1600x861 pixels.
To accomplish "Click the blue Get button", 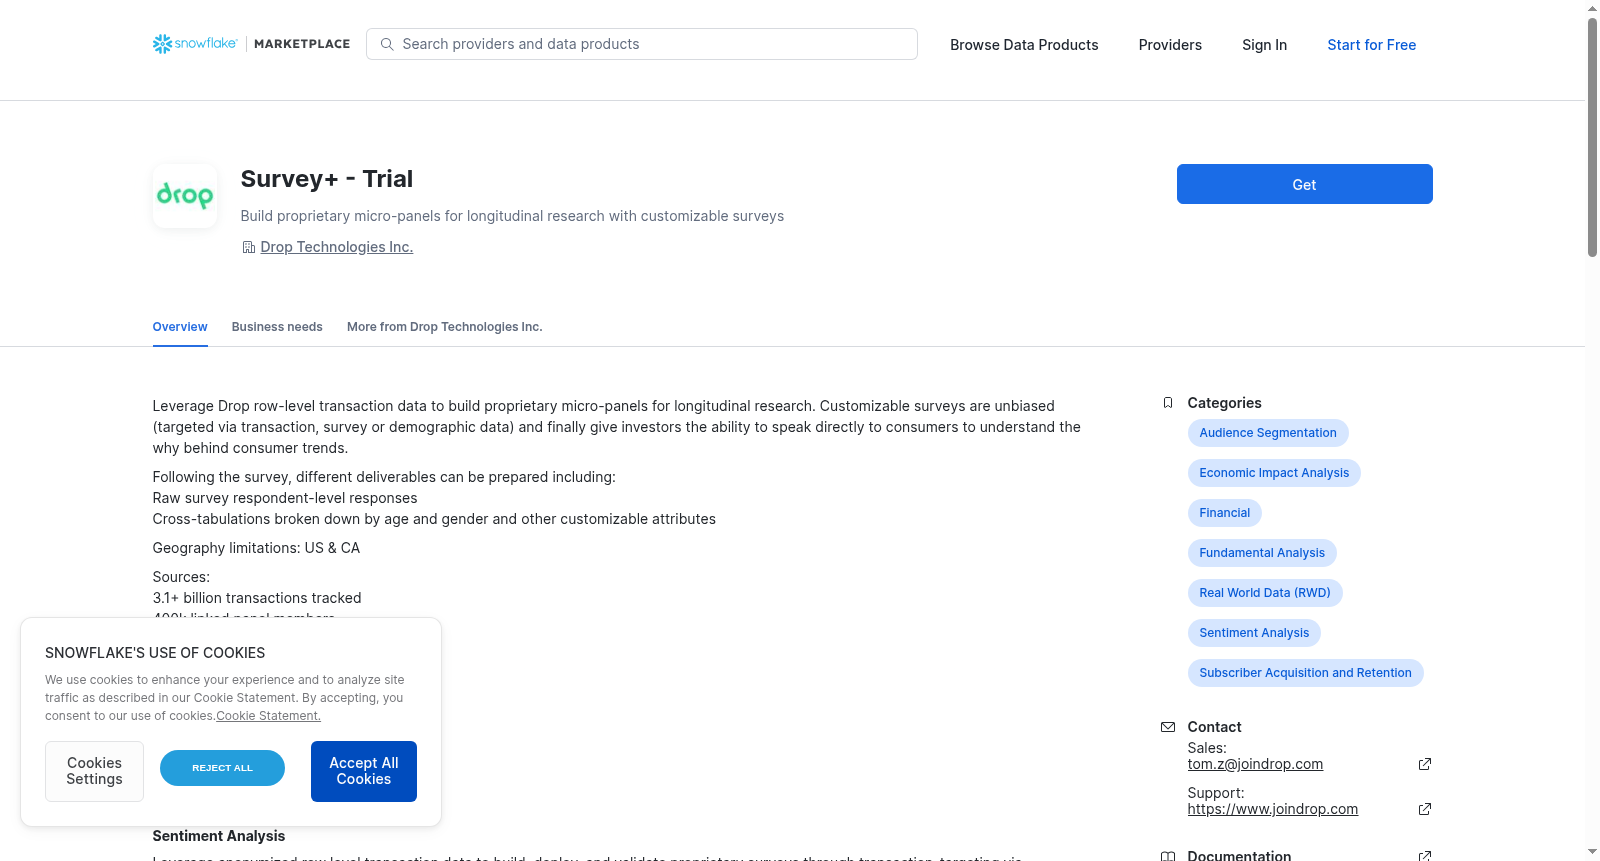I will pos(1304,184).
